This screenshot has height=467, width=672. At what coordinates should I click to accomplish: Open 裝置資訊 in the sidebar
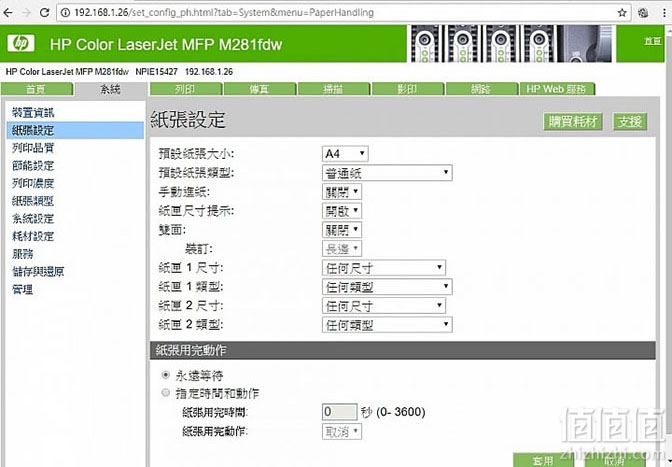click(x=33, y=113)
